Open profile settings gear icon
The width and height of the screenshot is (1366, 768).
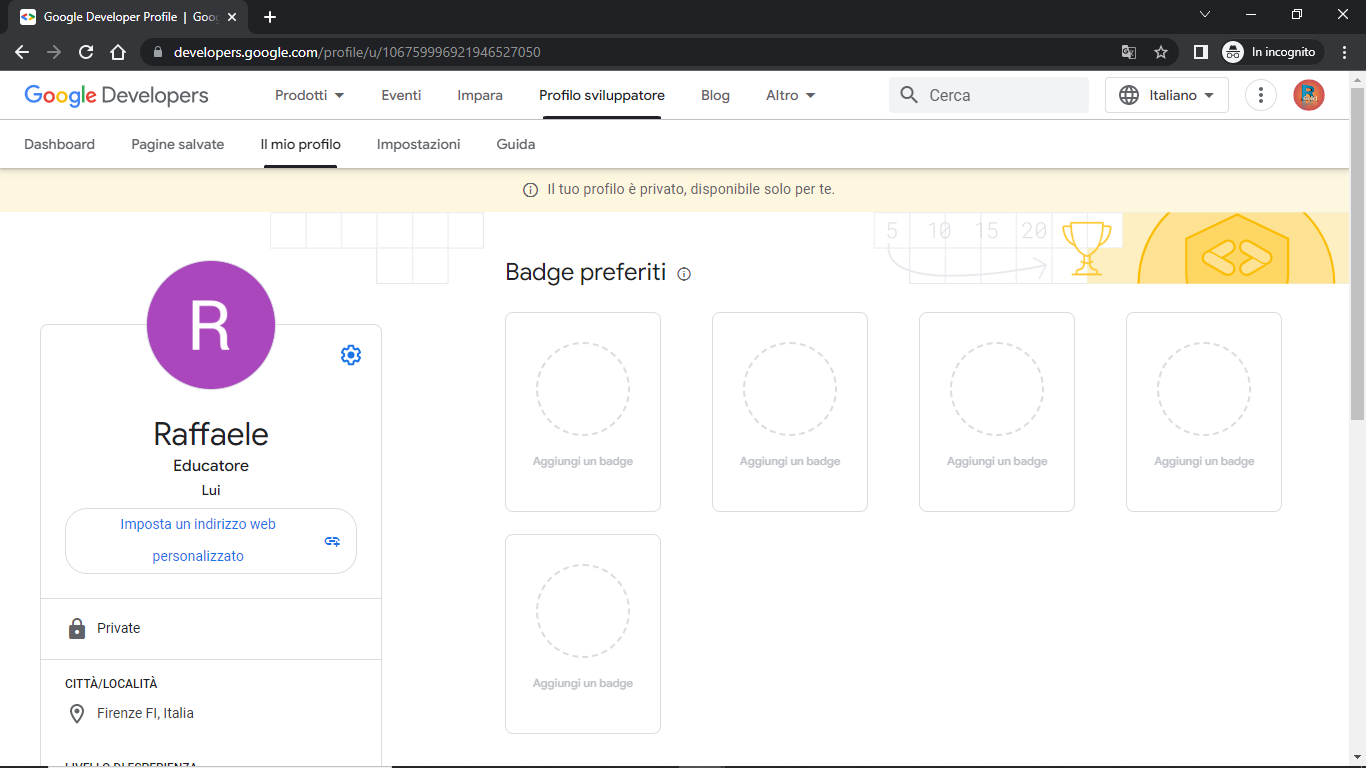pyautogui.click(x=350, y=355)
